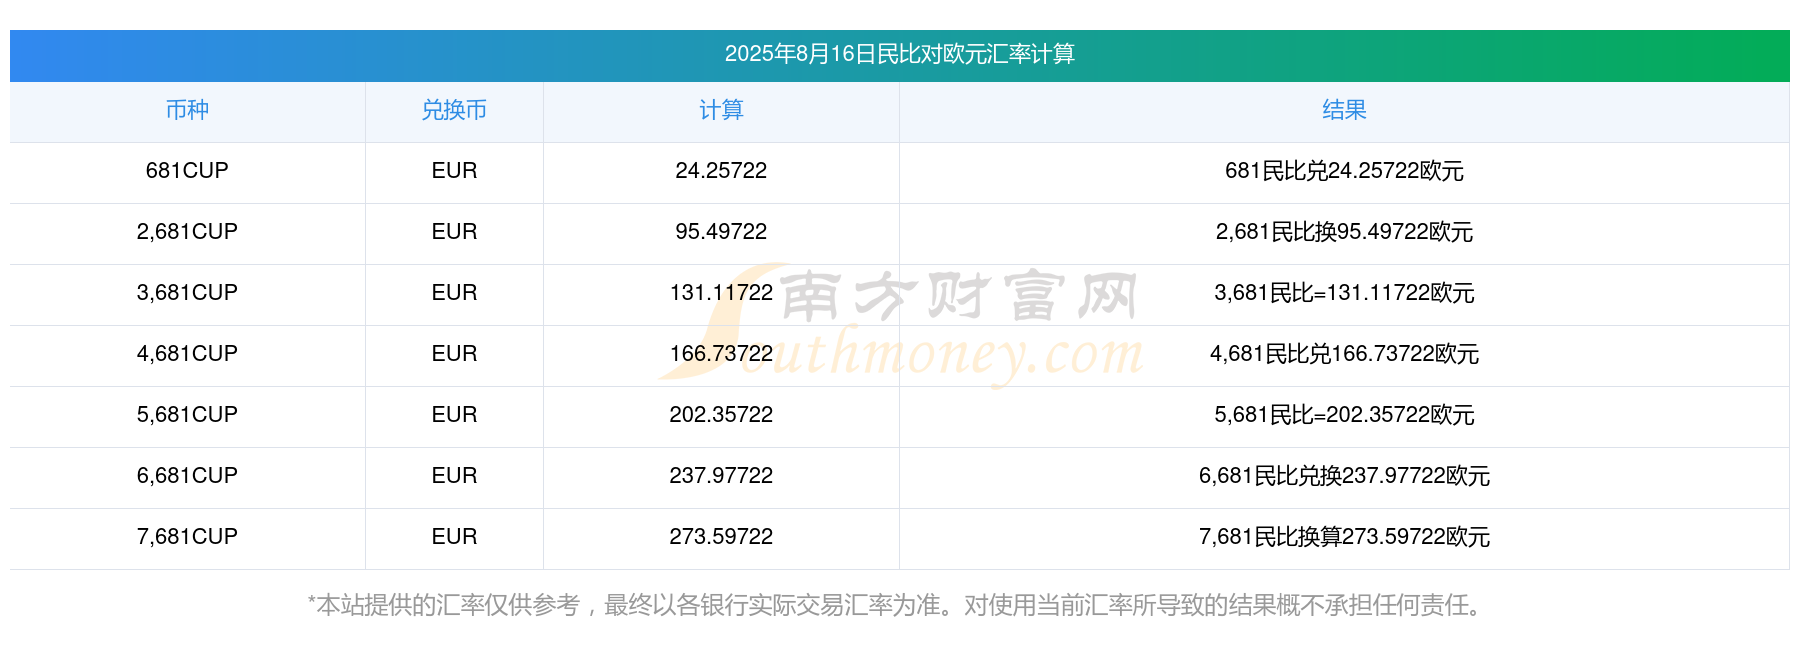Screen dimensions: 1800x650
Task: Click EUR in the 6,681CUP row
Action: (x=454, y=476)
